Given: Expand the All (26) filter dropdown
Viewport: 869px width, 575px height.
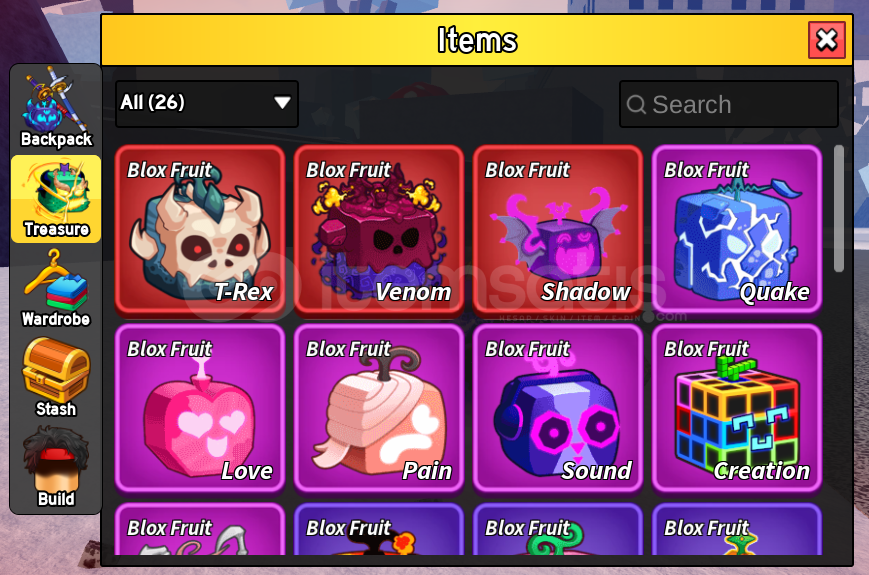Looking at the screenshot, I should [x=207, y=104].
